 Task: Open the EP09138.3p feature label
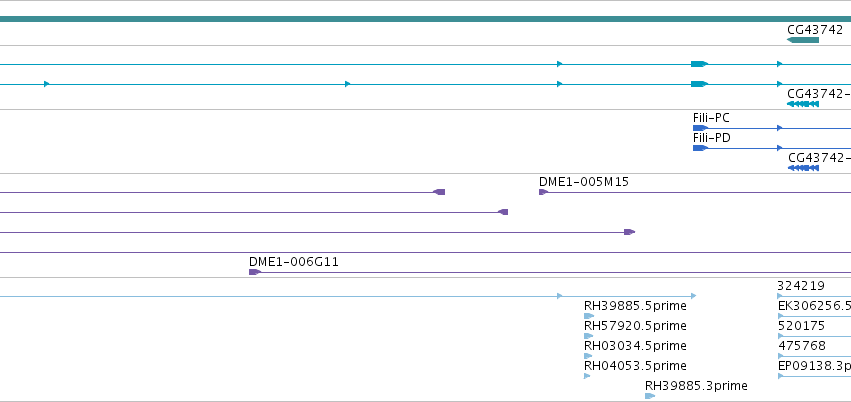[814, 366]
